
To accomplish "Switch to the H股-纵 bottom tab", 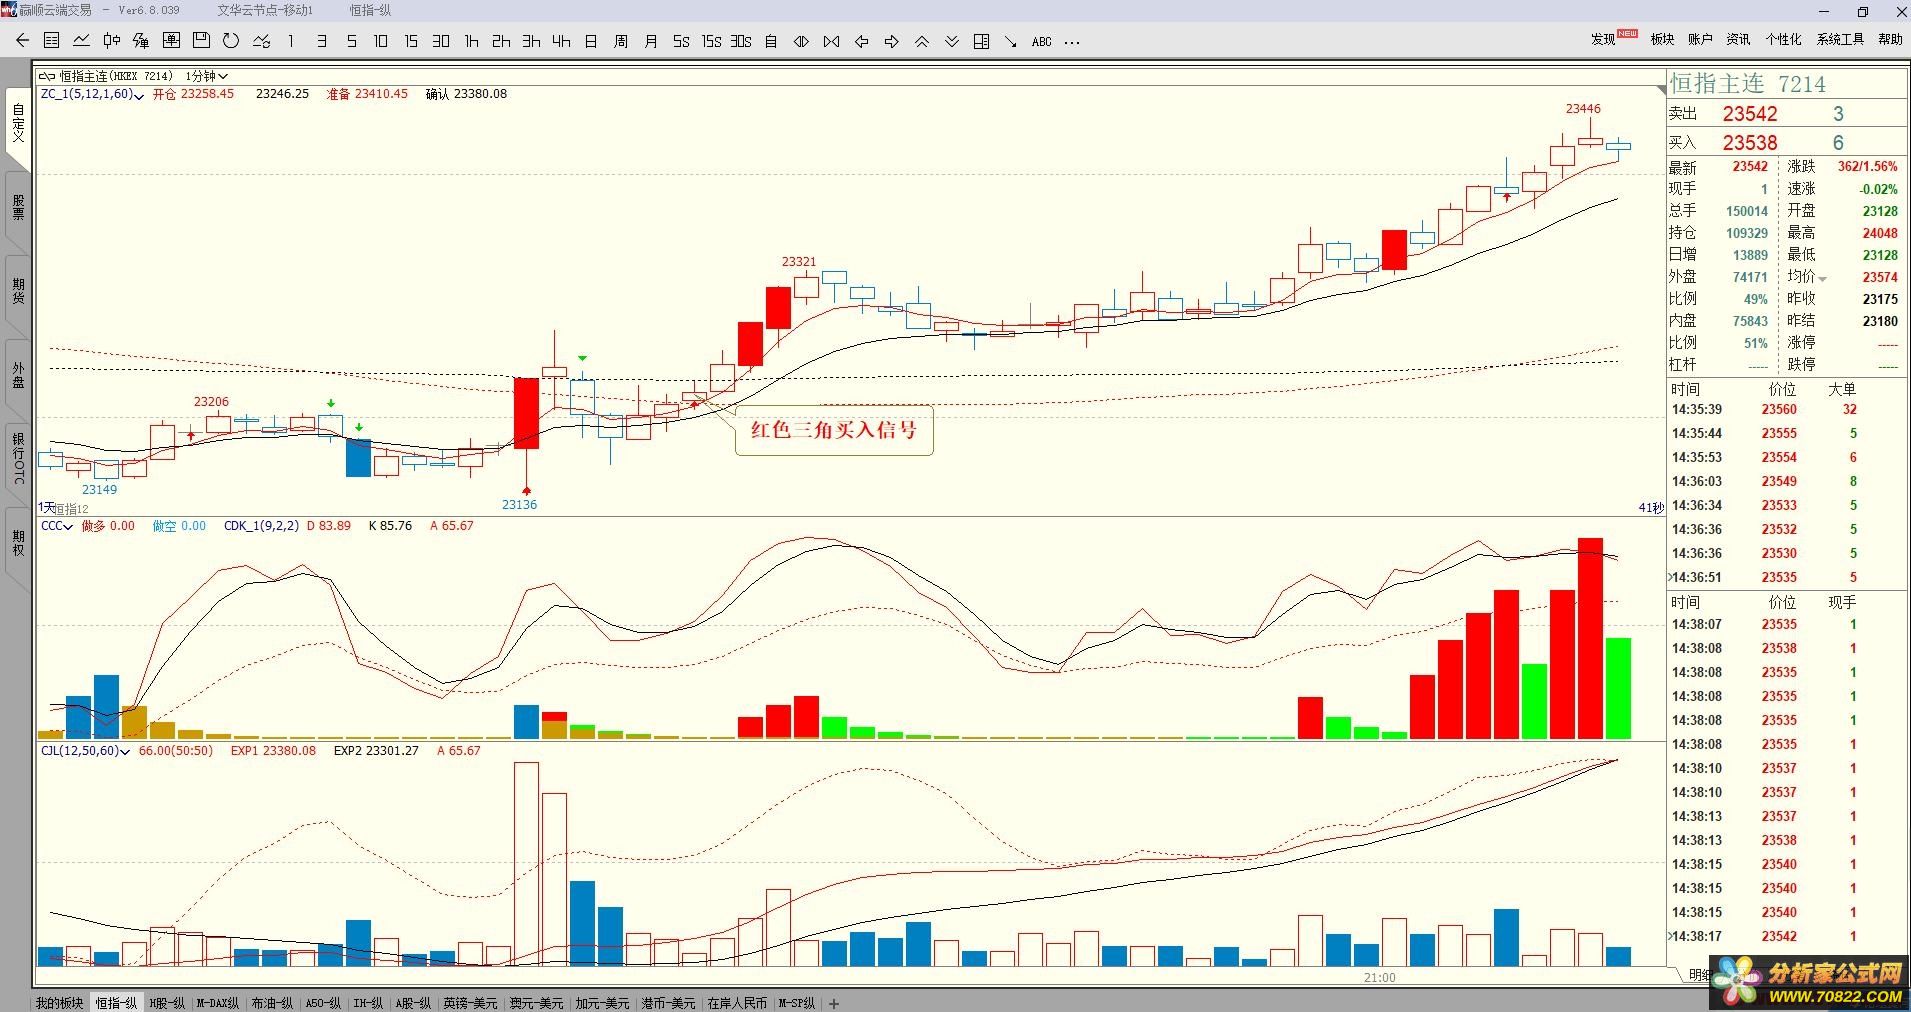I will click(167, 1003).
